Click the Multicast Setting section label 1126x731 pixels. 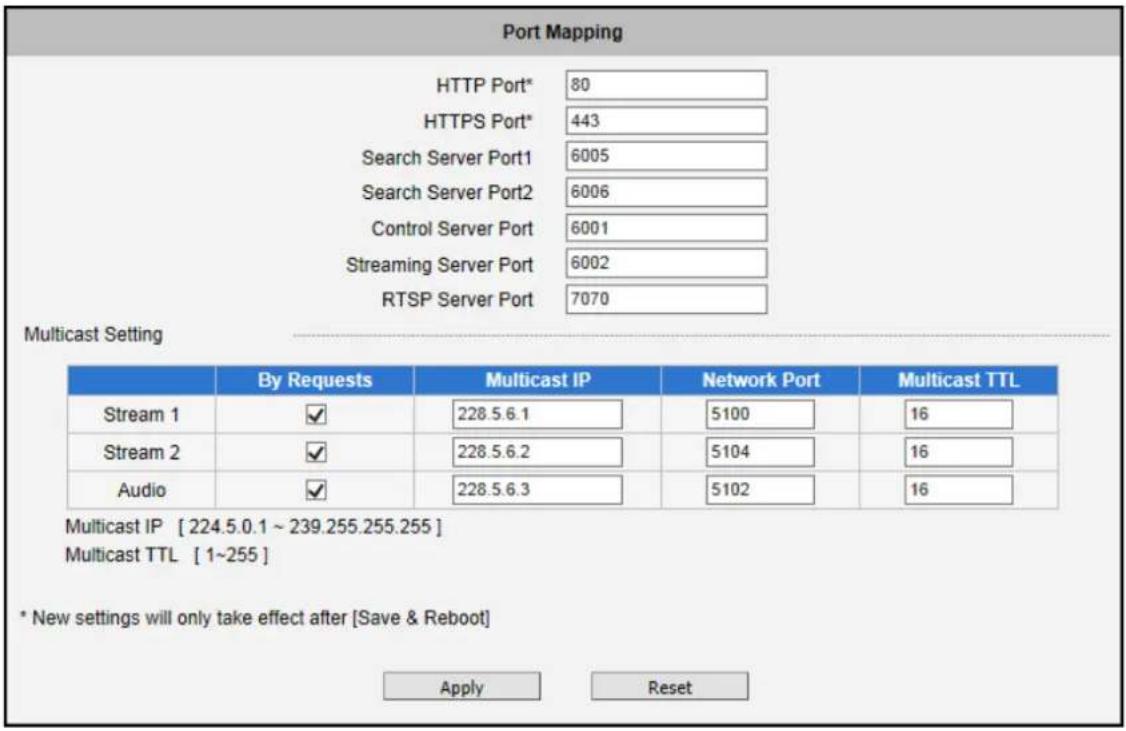pos(93,334)
